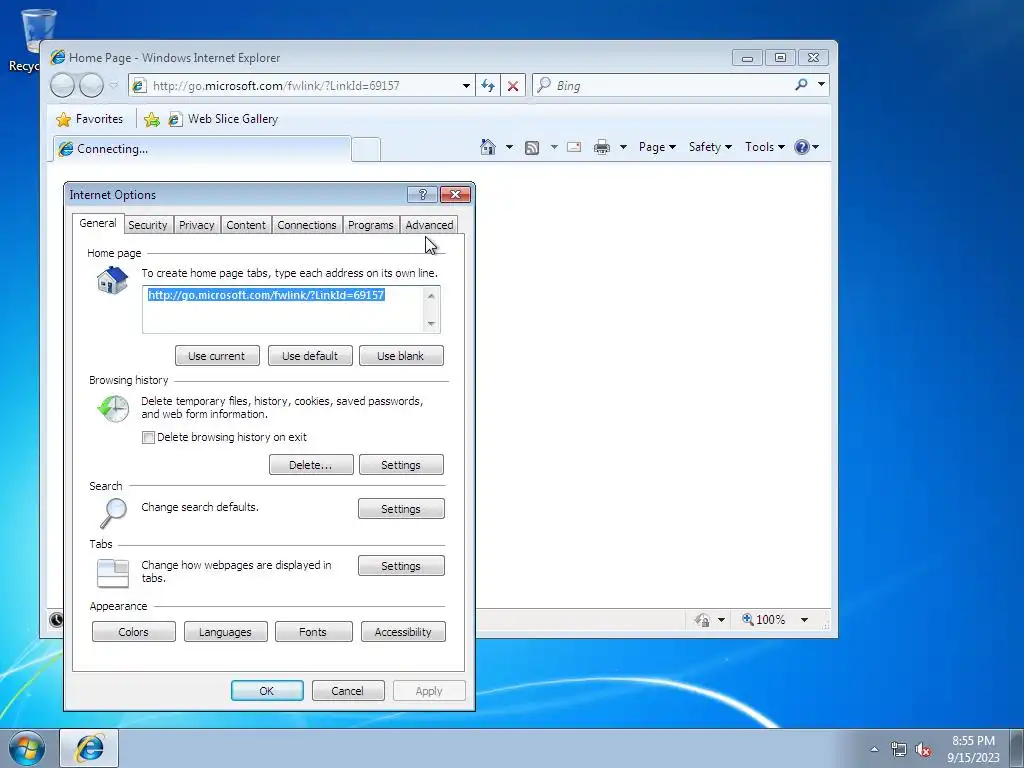Click the IE page icon in the address bar

pyautogui.click(x=138, y=86)
